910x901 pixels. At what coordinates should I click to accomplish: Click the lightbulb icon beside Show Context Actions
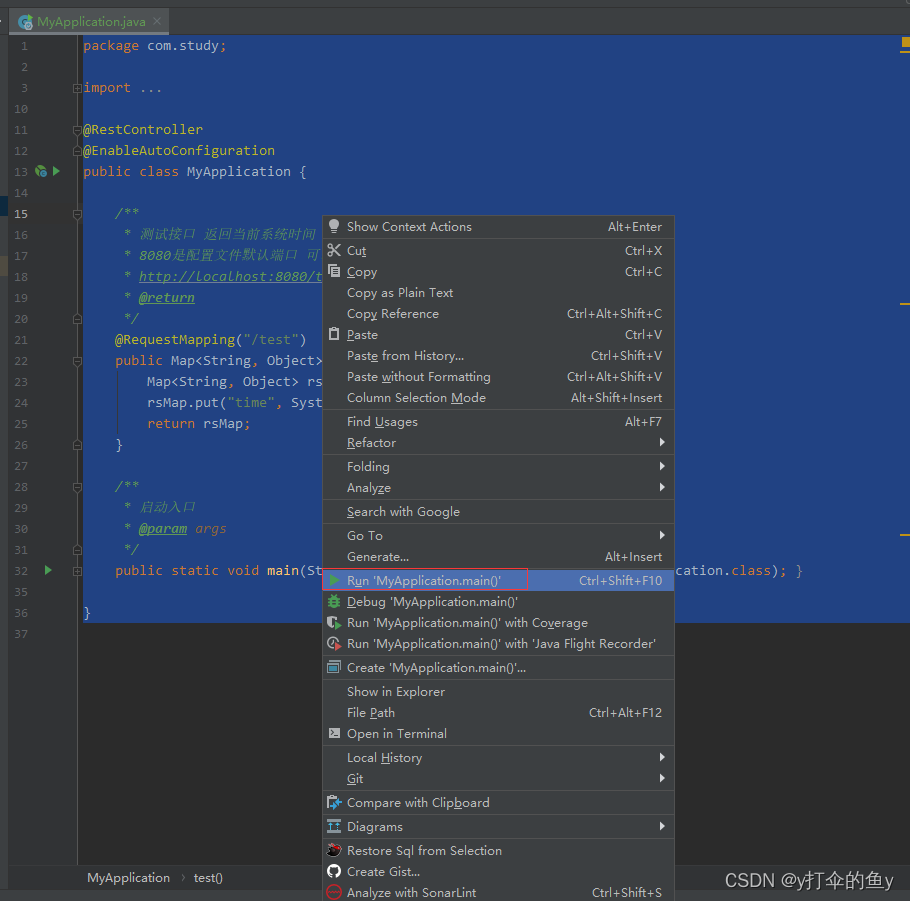pyautogui.click(x=335, y=226)
